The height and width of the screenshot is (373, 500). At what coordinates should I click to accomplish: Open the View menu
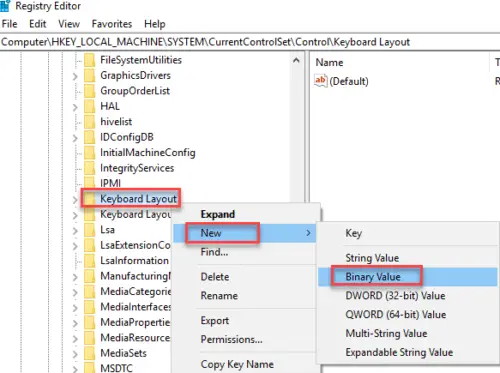69,24
